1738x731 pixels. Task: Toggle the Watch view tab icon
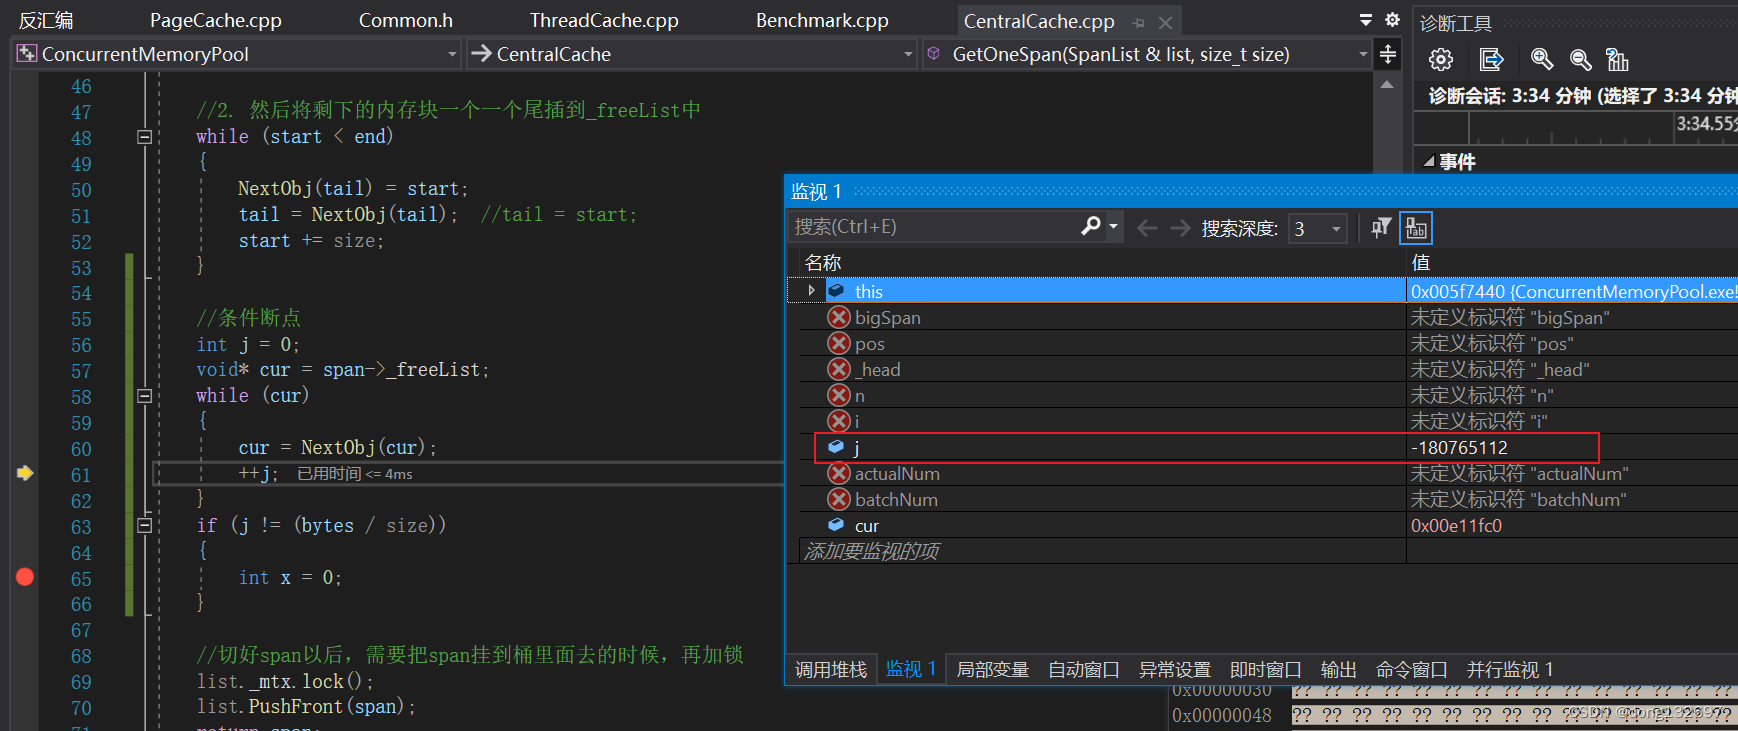tap(1416, 228)
